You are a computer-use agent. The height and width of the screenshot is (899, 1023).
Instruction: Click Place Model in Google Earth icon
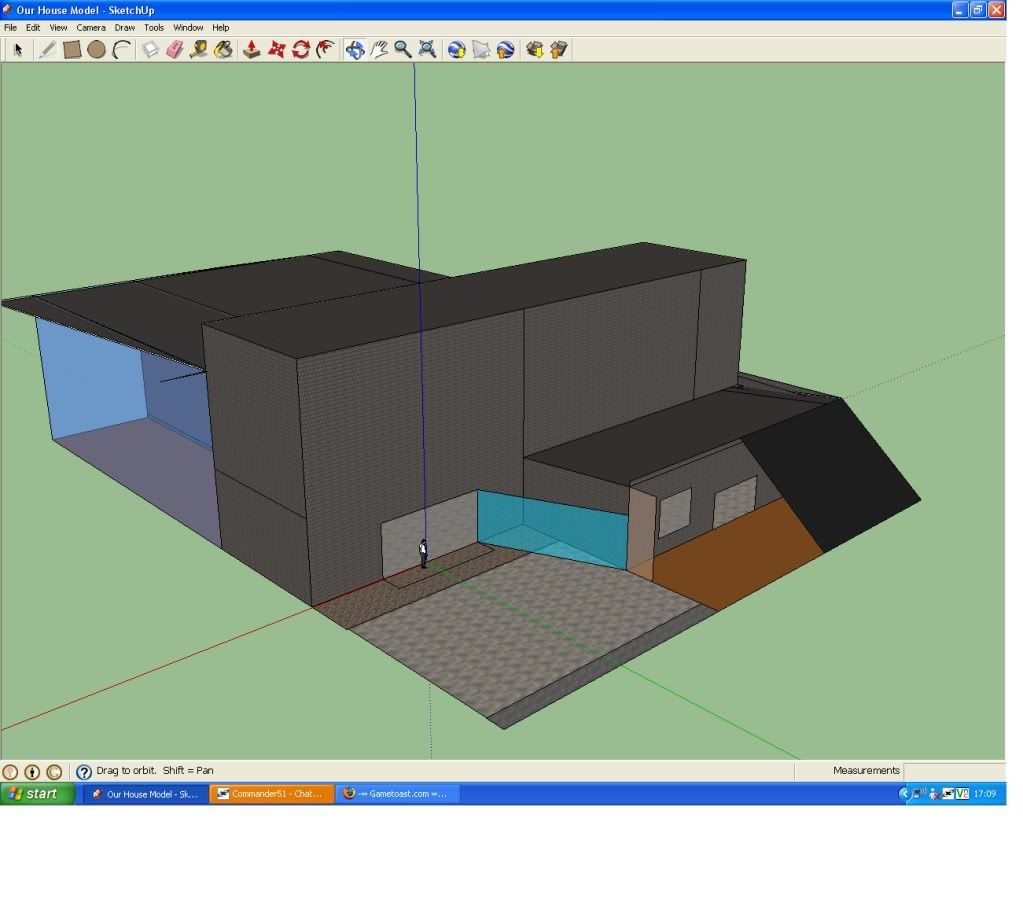coord(505,50)
